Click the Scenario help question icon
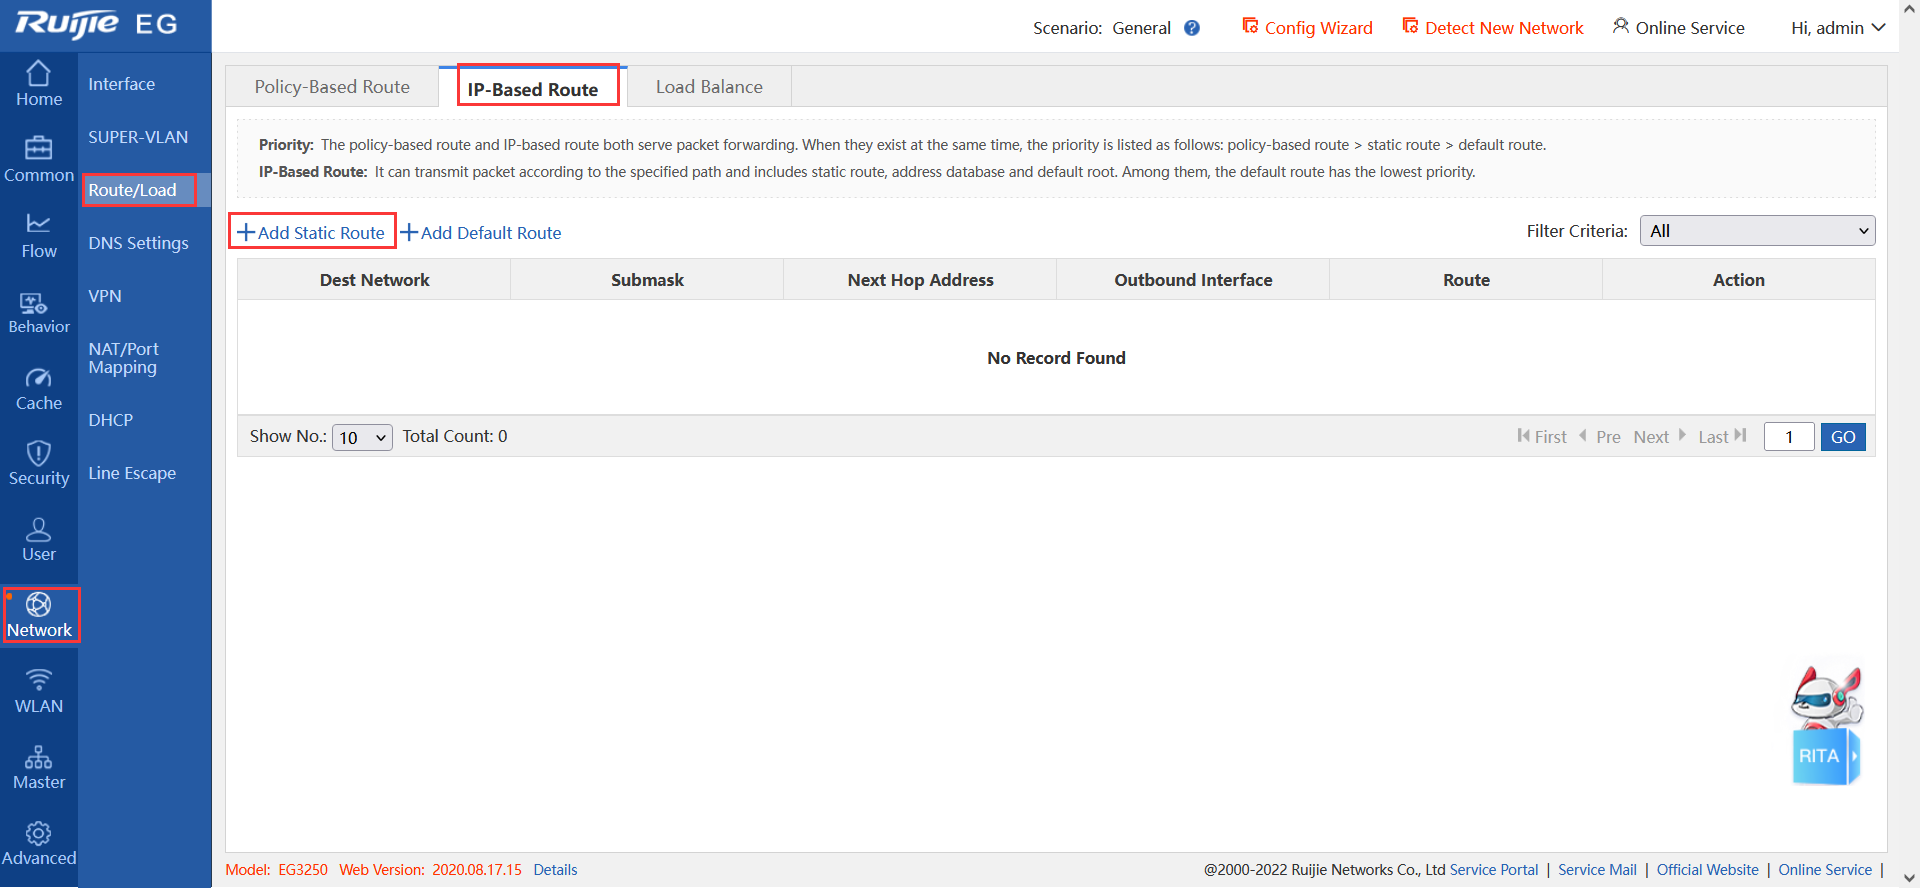The image size is (1920, 888). pyautogui.click(x=1192, y=28)
